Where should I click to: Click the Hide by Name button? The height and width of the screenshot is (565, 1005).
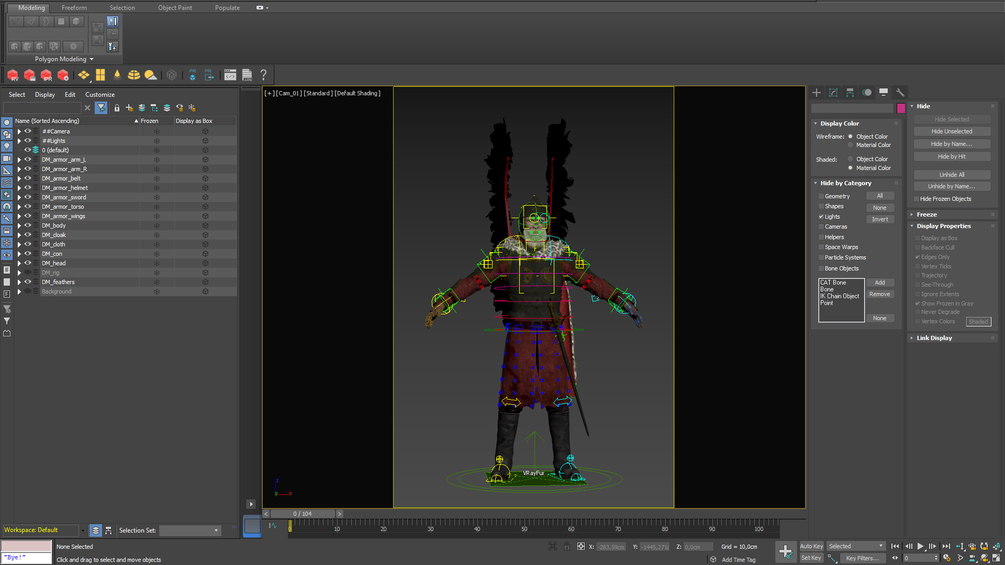click(951, 144)
